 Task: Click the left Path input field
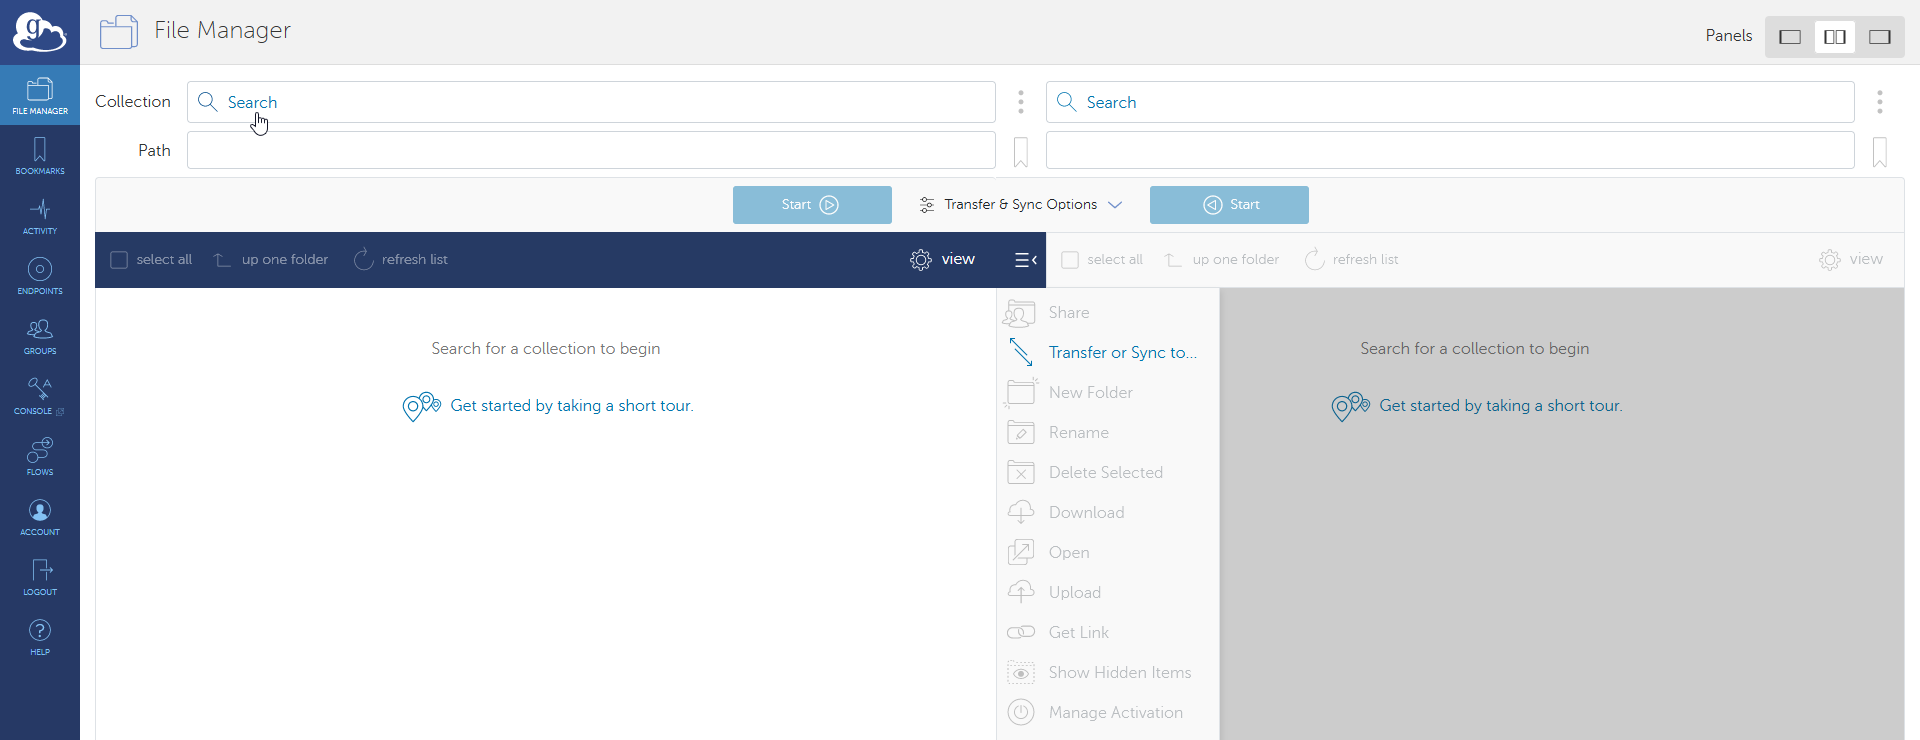pos(590,150)
